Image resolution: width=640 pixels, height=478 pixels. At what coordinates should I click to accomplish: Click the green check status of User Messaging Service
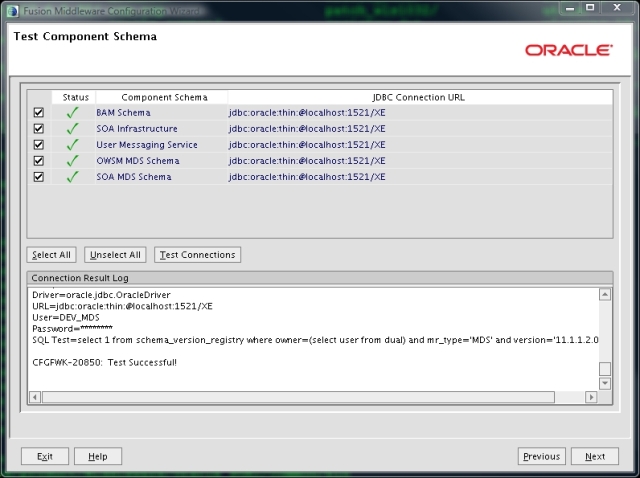pos(73,145)
